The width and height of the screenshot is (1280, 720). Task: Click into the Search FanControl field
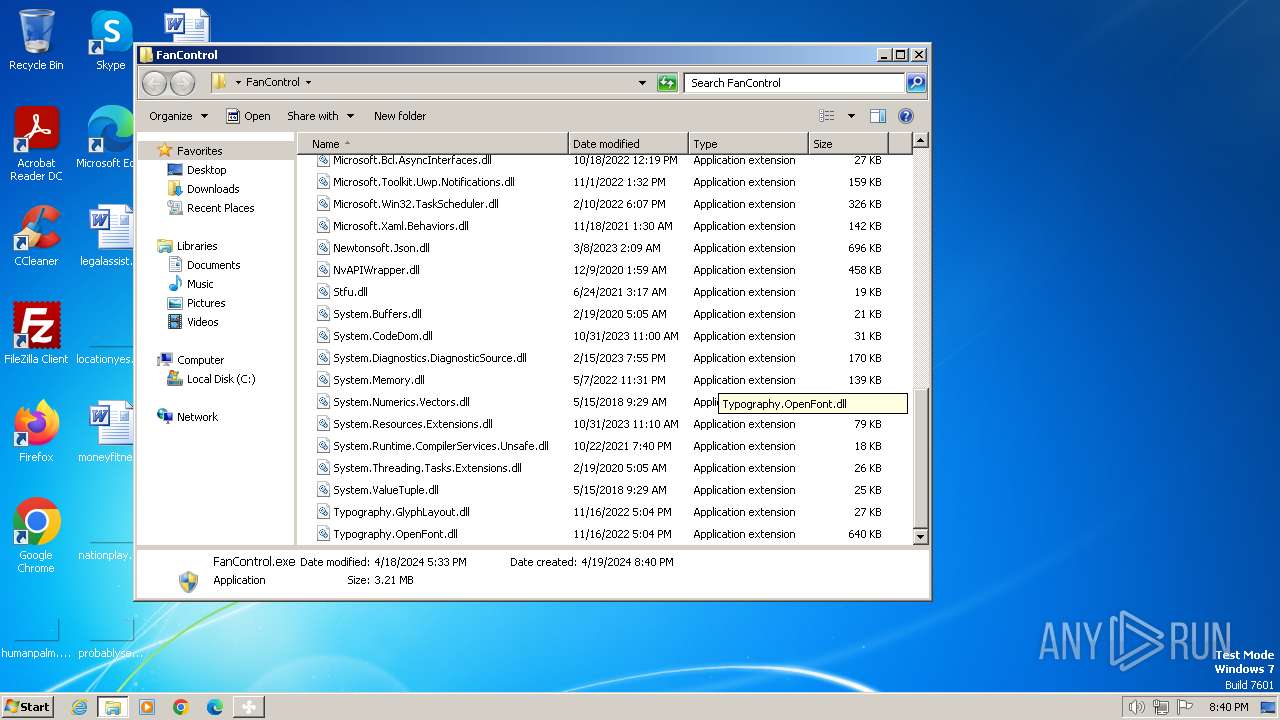tap(794, 83)
